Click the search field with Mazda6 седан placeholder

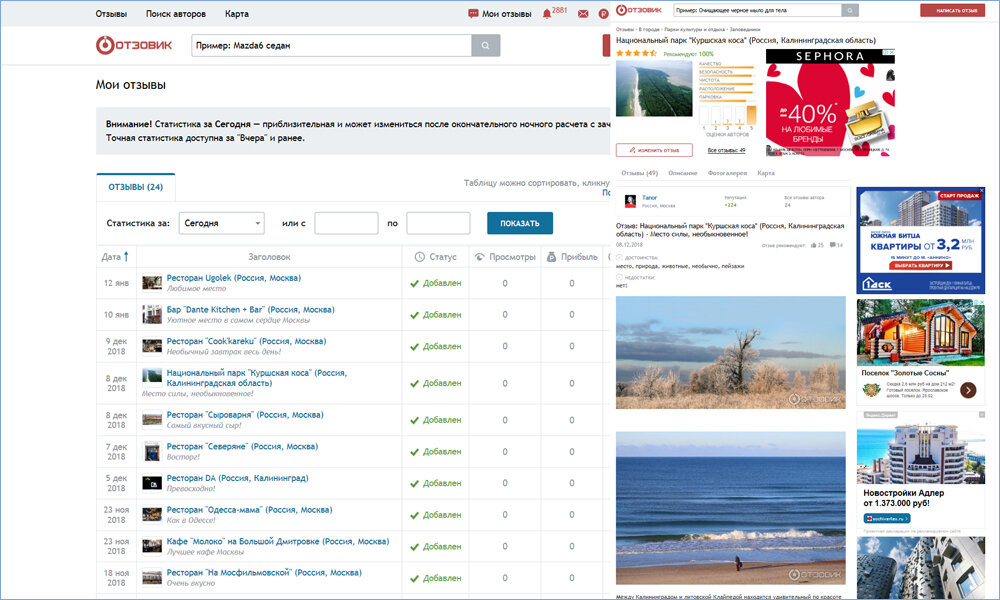tap(332, 45)
